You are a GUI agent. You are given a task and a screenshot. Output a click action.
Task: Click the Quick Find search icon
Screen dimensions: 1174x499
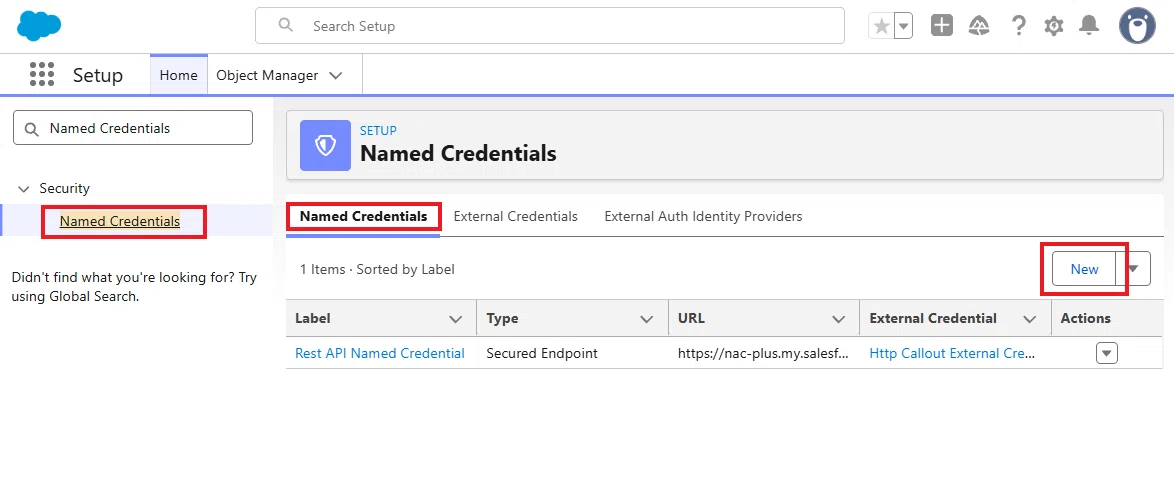pos(32,129)
